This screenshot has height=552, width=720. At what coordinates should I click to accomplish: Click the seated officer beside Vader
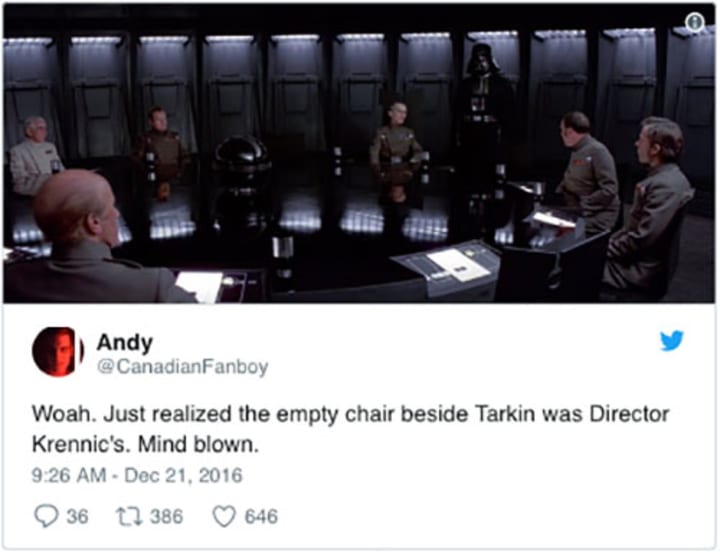click(x=396, y=152)
